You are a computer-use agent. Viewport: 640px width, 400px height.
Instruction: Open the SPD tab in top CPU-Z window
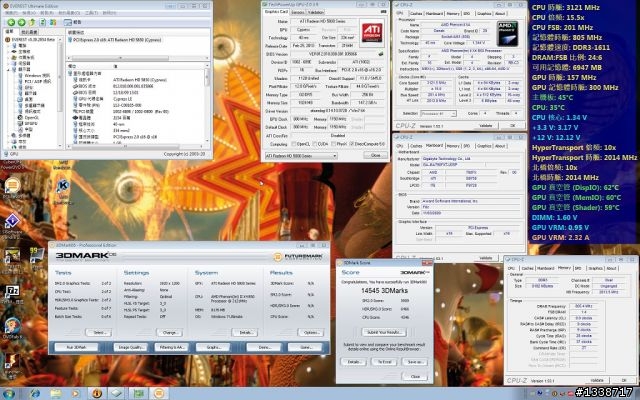point(467,13)
